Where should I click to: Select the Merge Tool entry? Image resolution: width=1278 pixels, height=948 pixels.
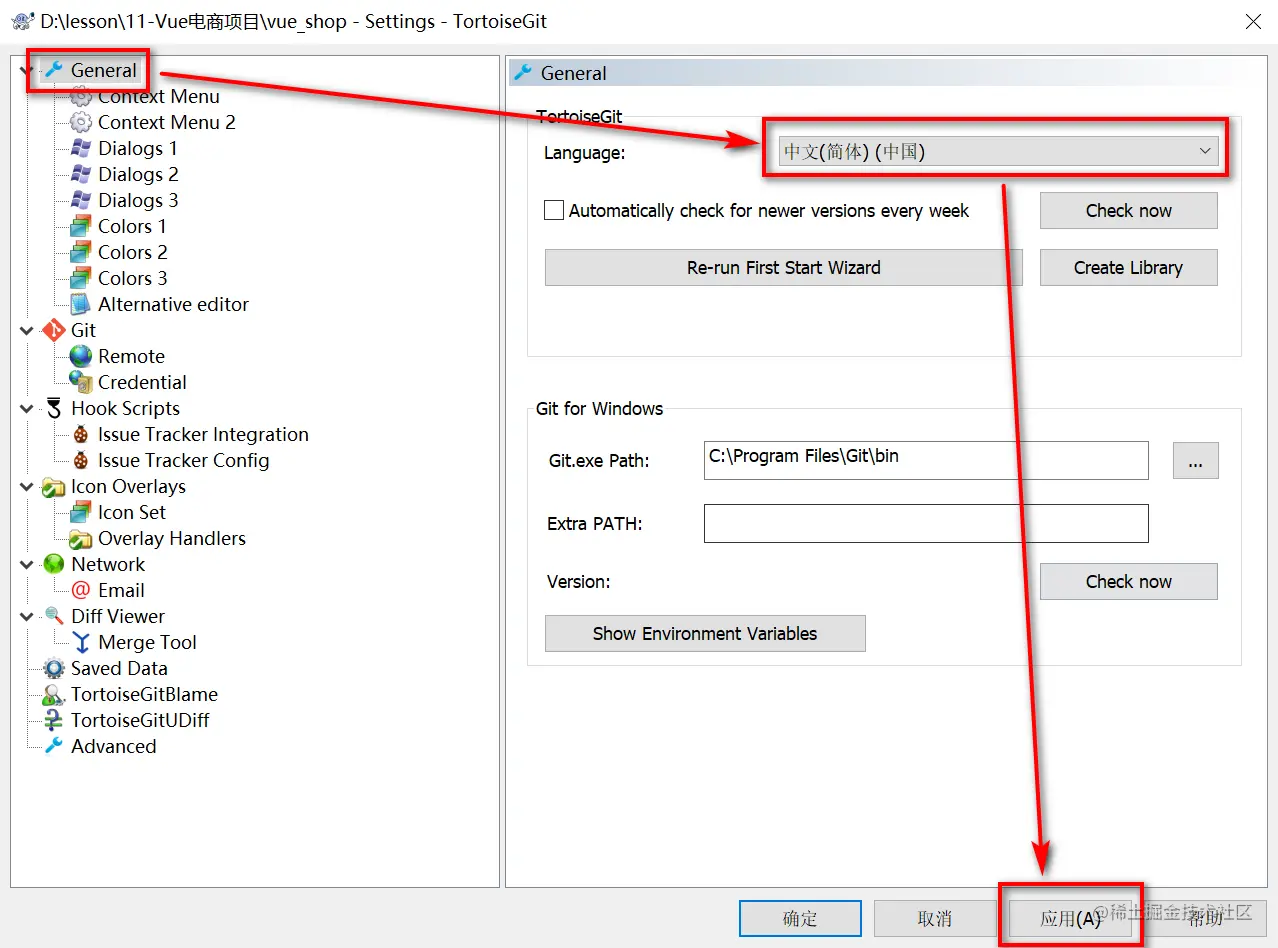click(147, 642)
